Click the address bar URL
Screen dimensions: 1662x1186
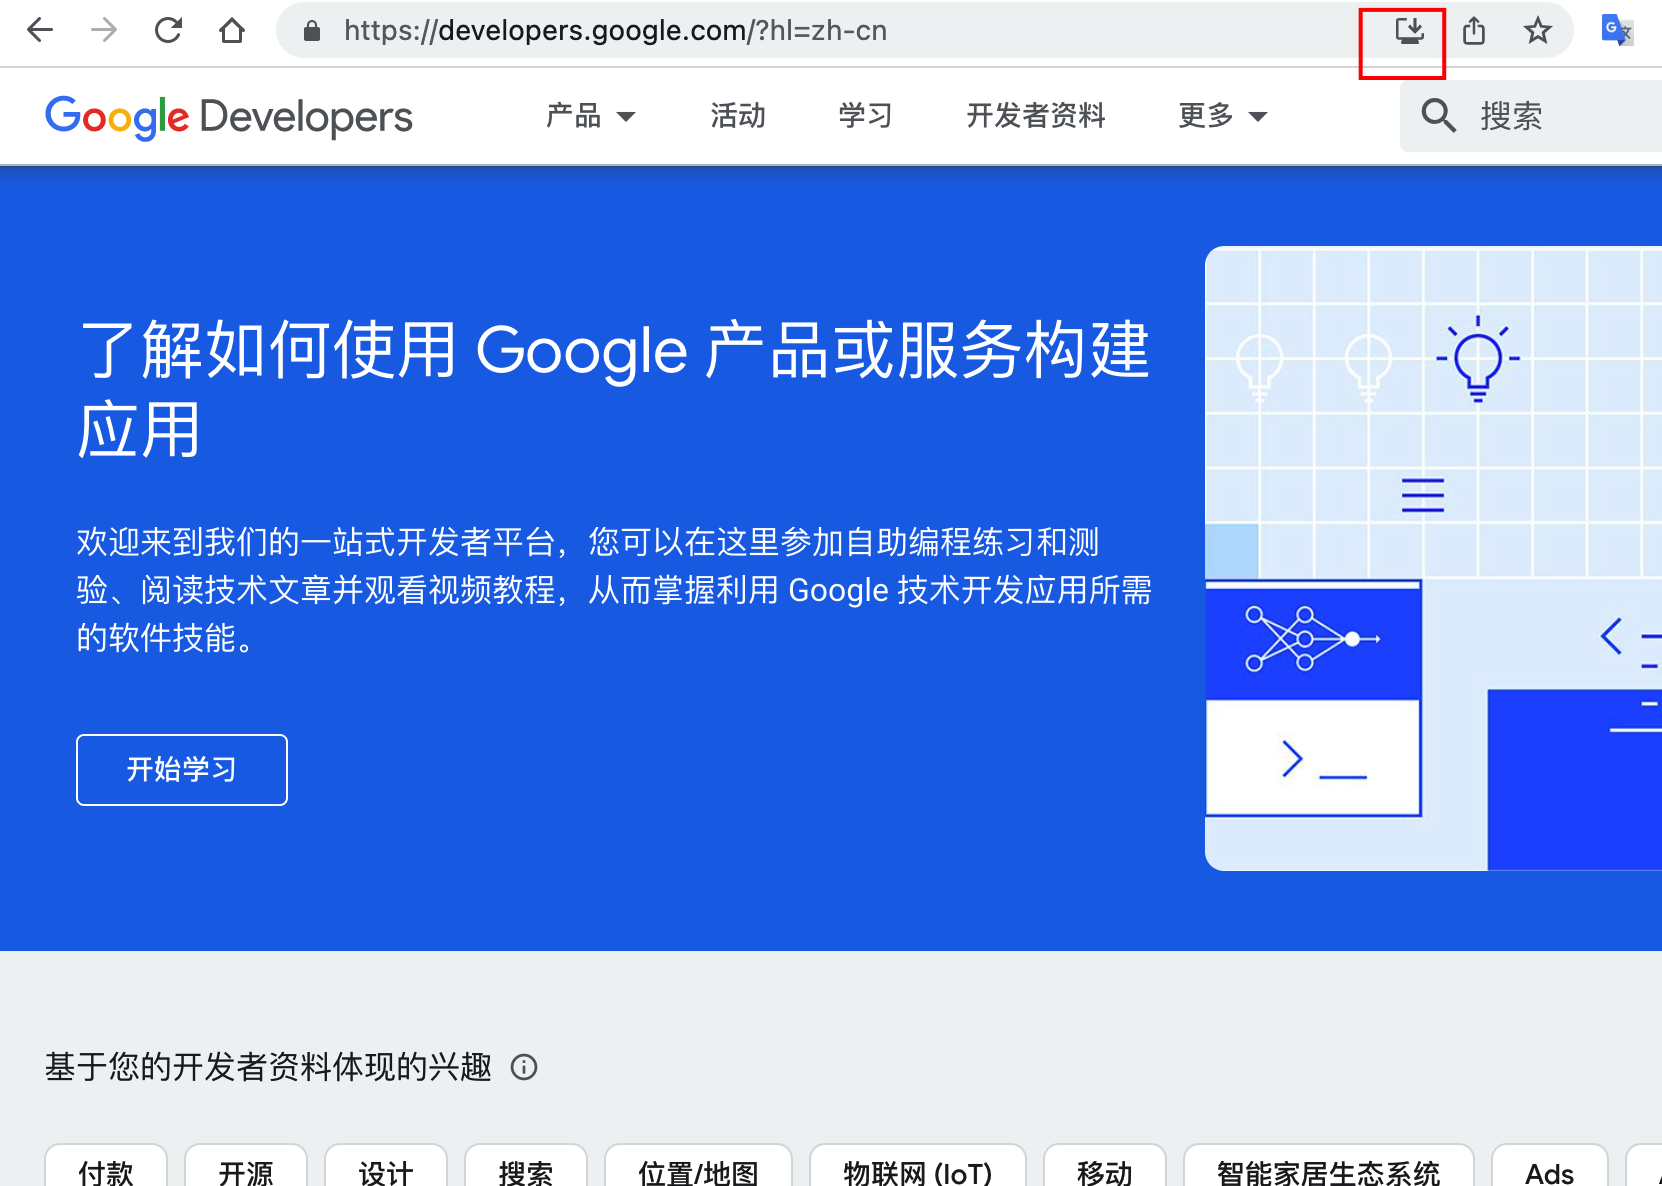pyautogui.click(x=615, y=31)
